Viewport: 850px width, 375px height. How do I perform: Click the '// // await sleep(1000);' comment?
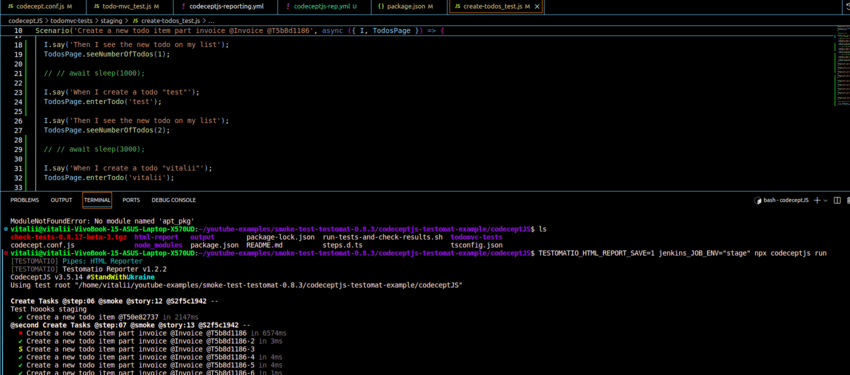[94, 73]
